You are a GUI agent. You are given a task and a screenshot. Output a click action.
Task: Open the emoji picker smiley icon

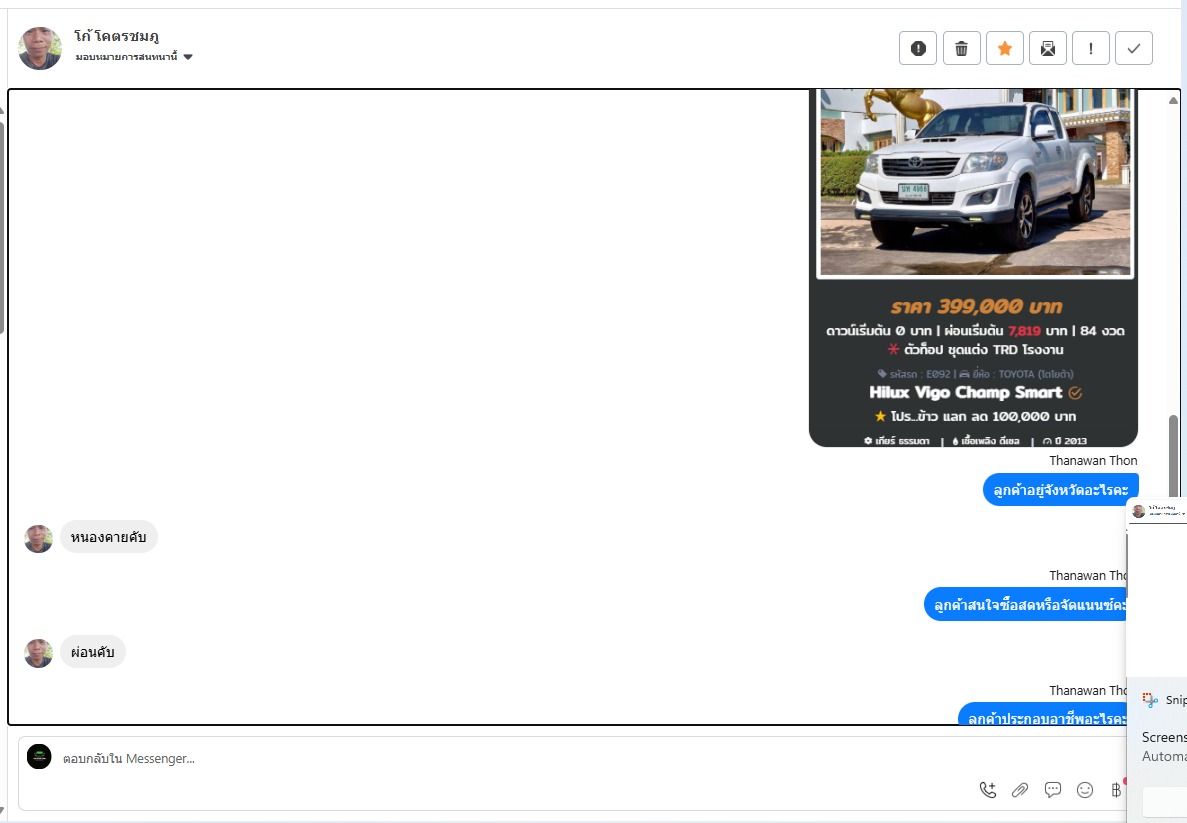pos(1085,790)
